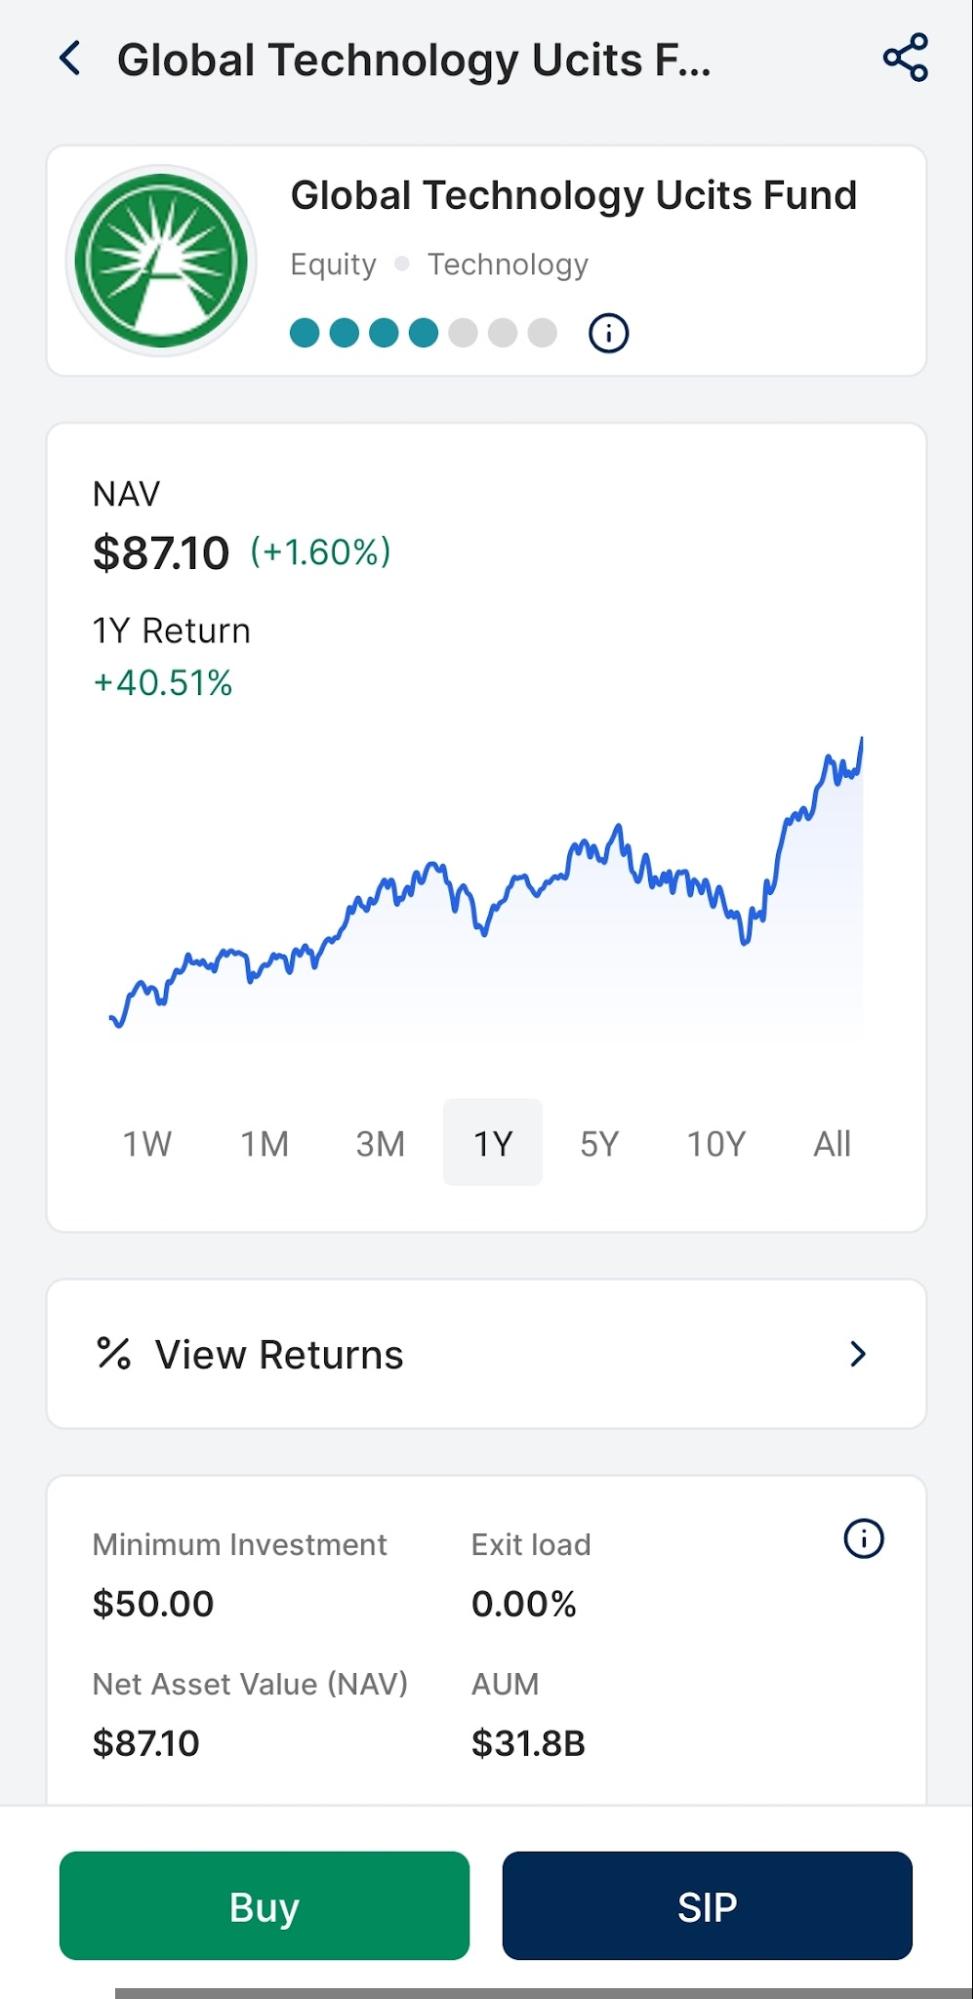Expand View Returns chevron arrow

point(857,1354)
